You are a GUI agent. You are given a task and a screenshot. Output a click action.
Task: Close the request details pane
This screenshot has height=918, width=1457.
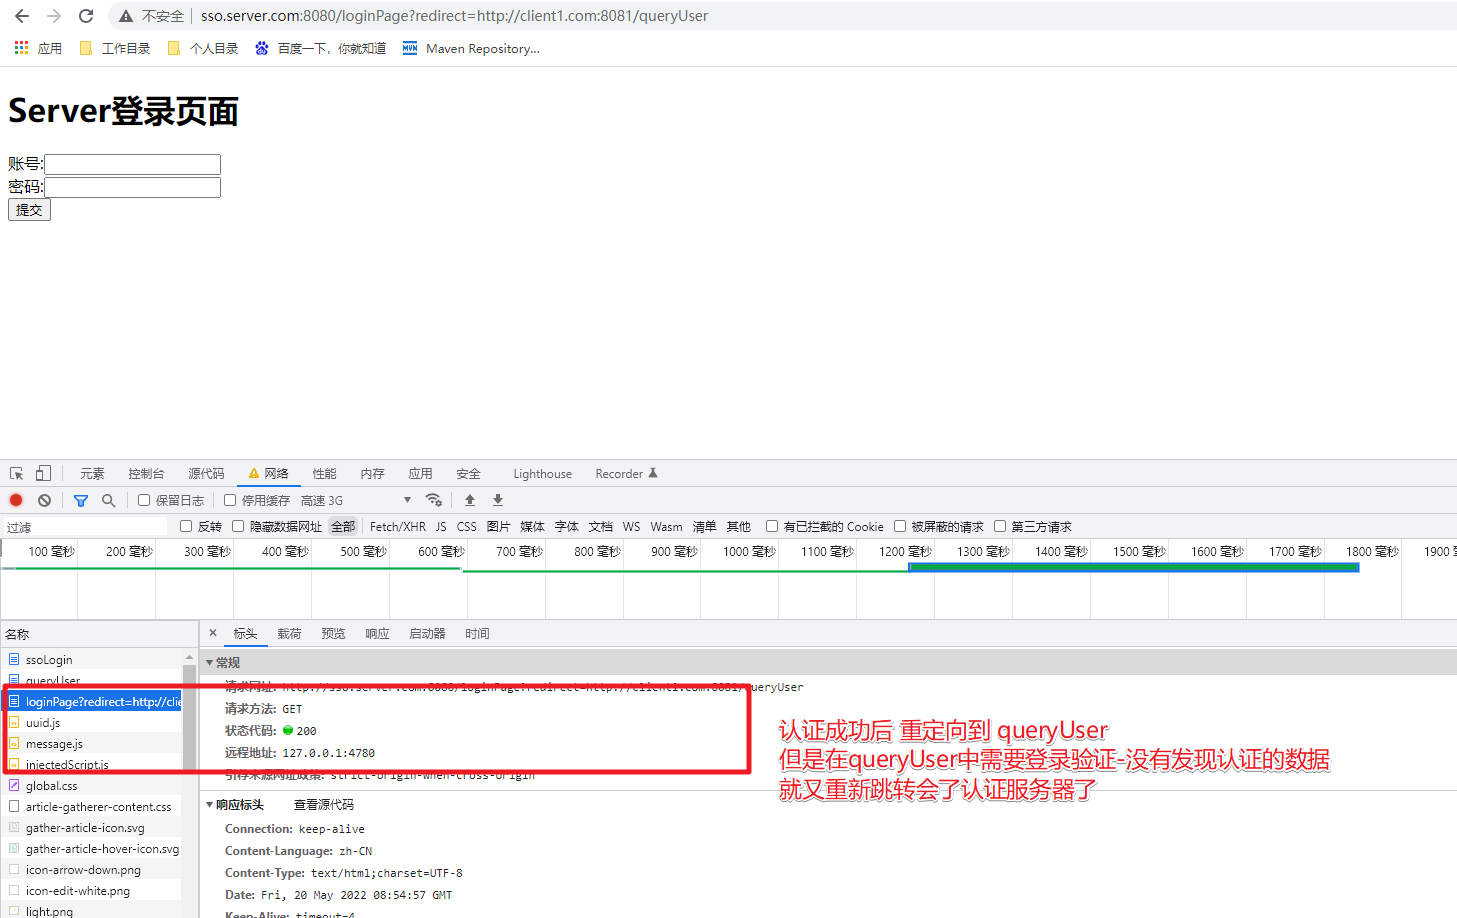213,633
